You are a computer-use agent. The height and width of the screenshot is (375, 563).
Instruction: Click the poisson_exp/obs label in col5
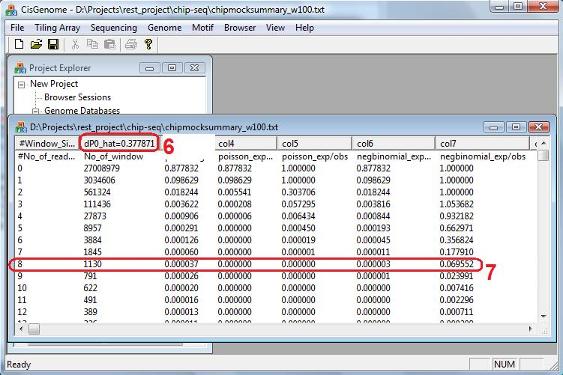click(x=315, y=157)
